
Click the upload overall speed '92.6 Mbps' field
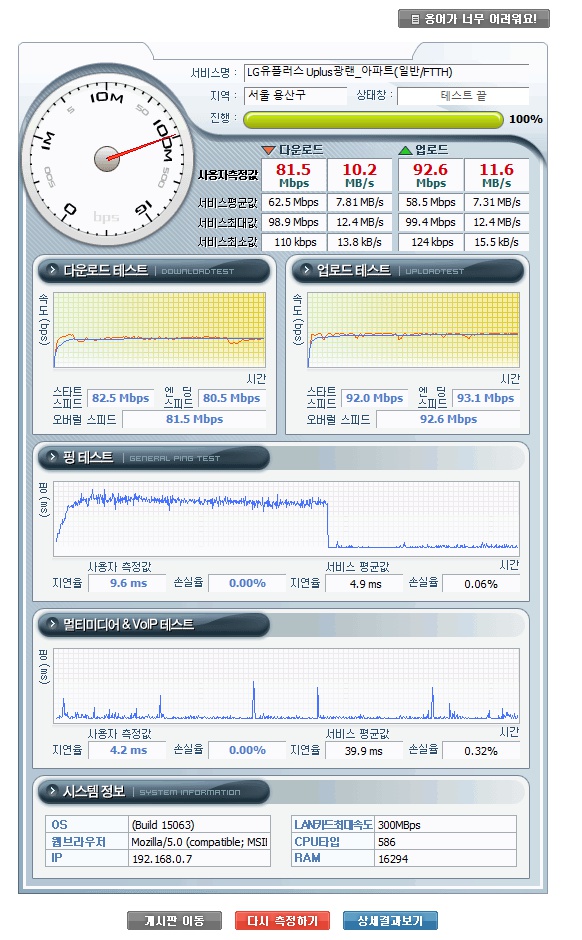(x=448, y=419)
